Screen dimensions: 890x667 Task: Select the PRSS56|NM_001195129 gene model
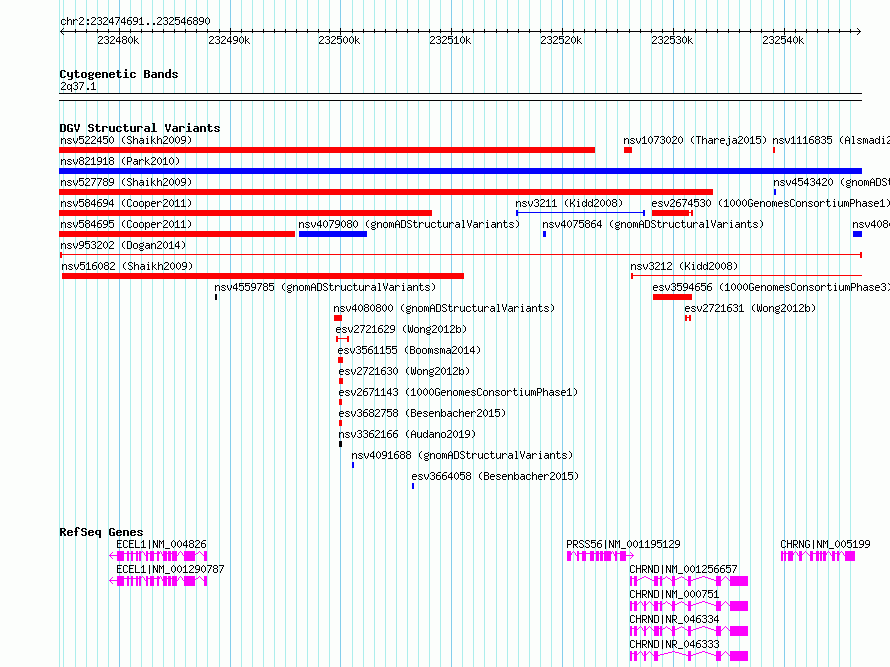(x=600, y=556)
